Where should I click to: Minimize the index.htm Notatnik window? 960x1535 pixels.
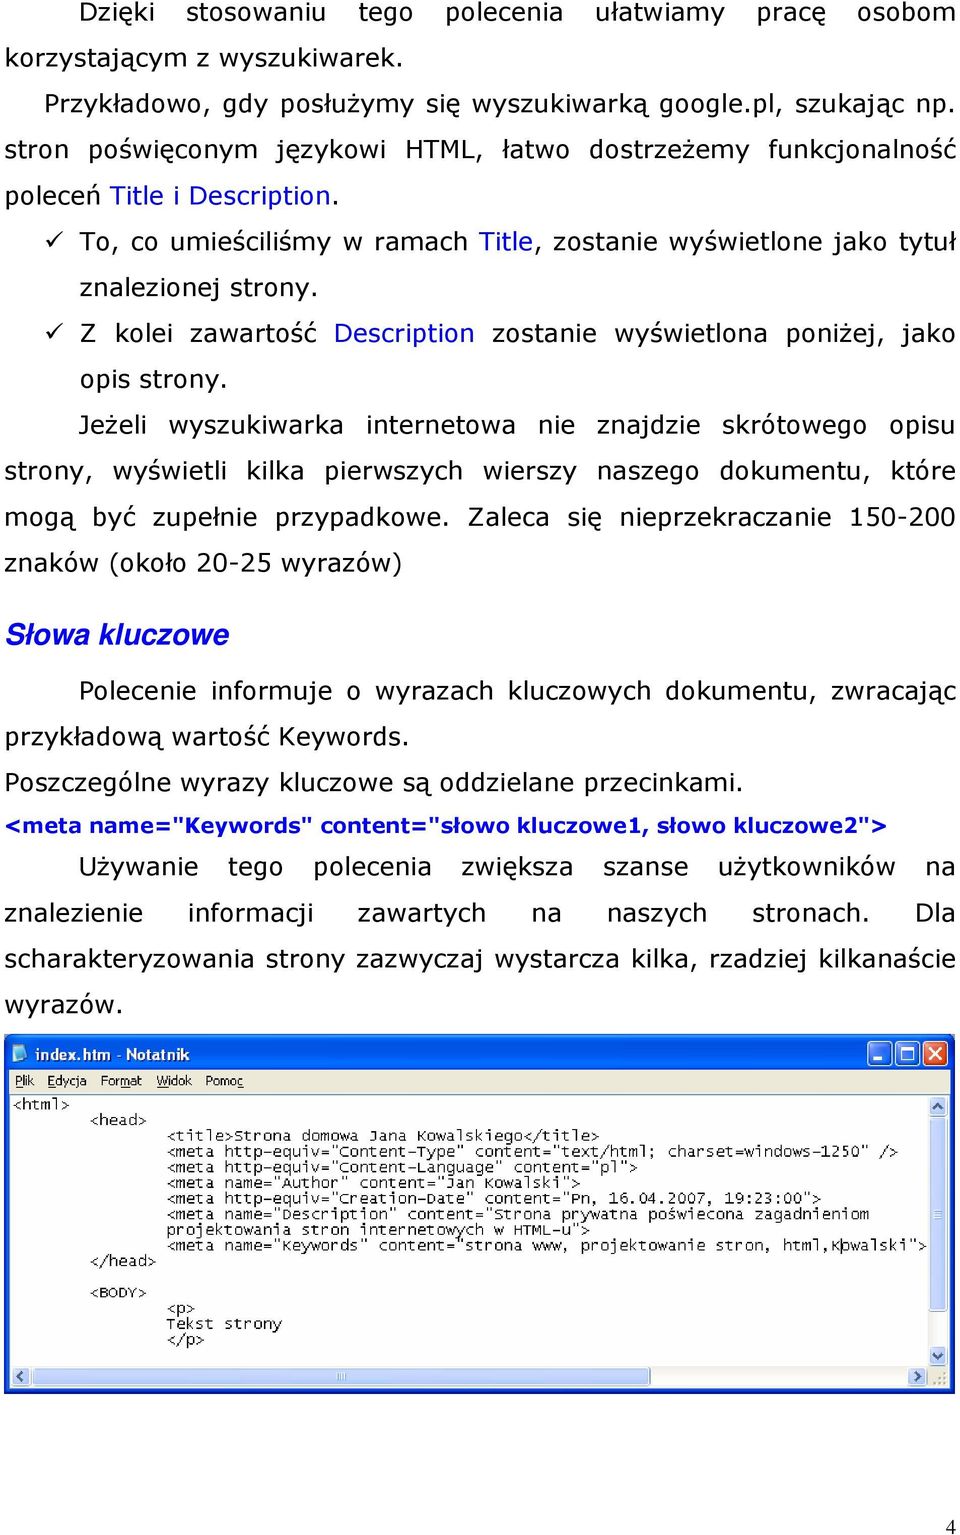click(879, 1054)
